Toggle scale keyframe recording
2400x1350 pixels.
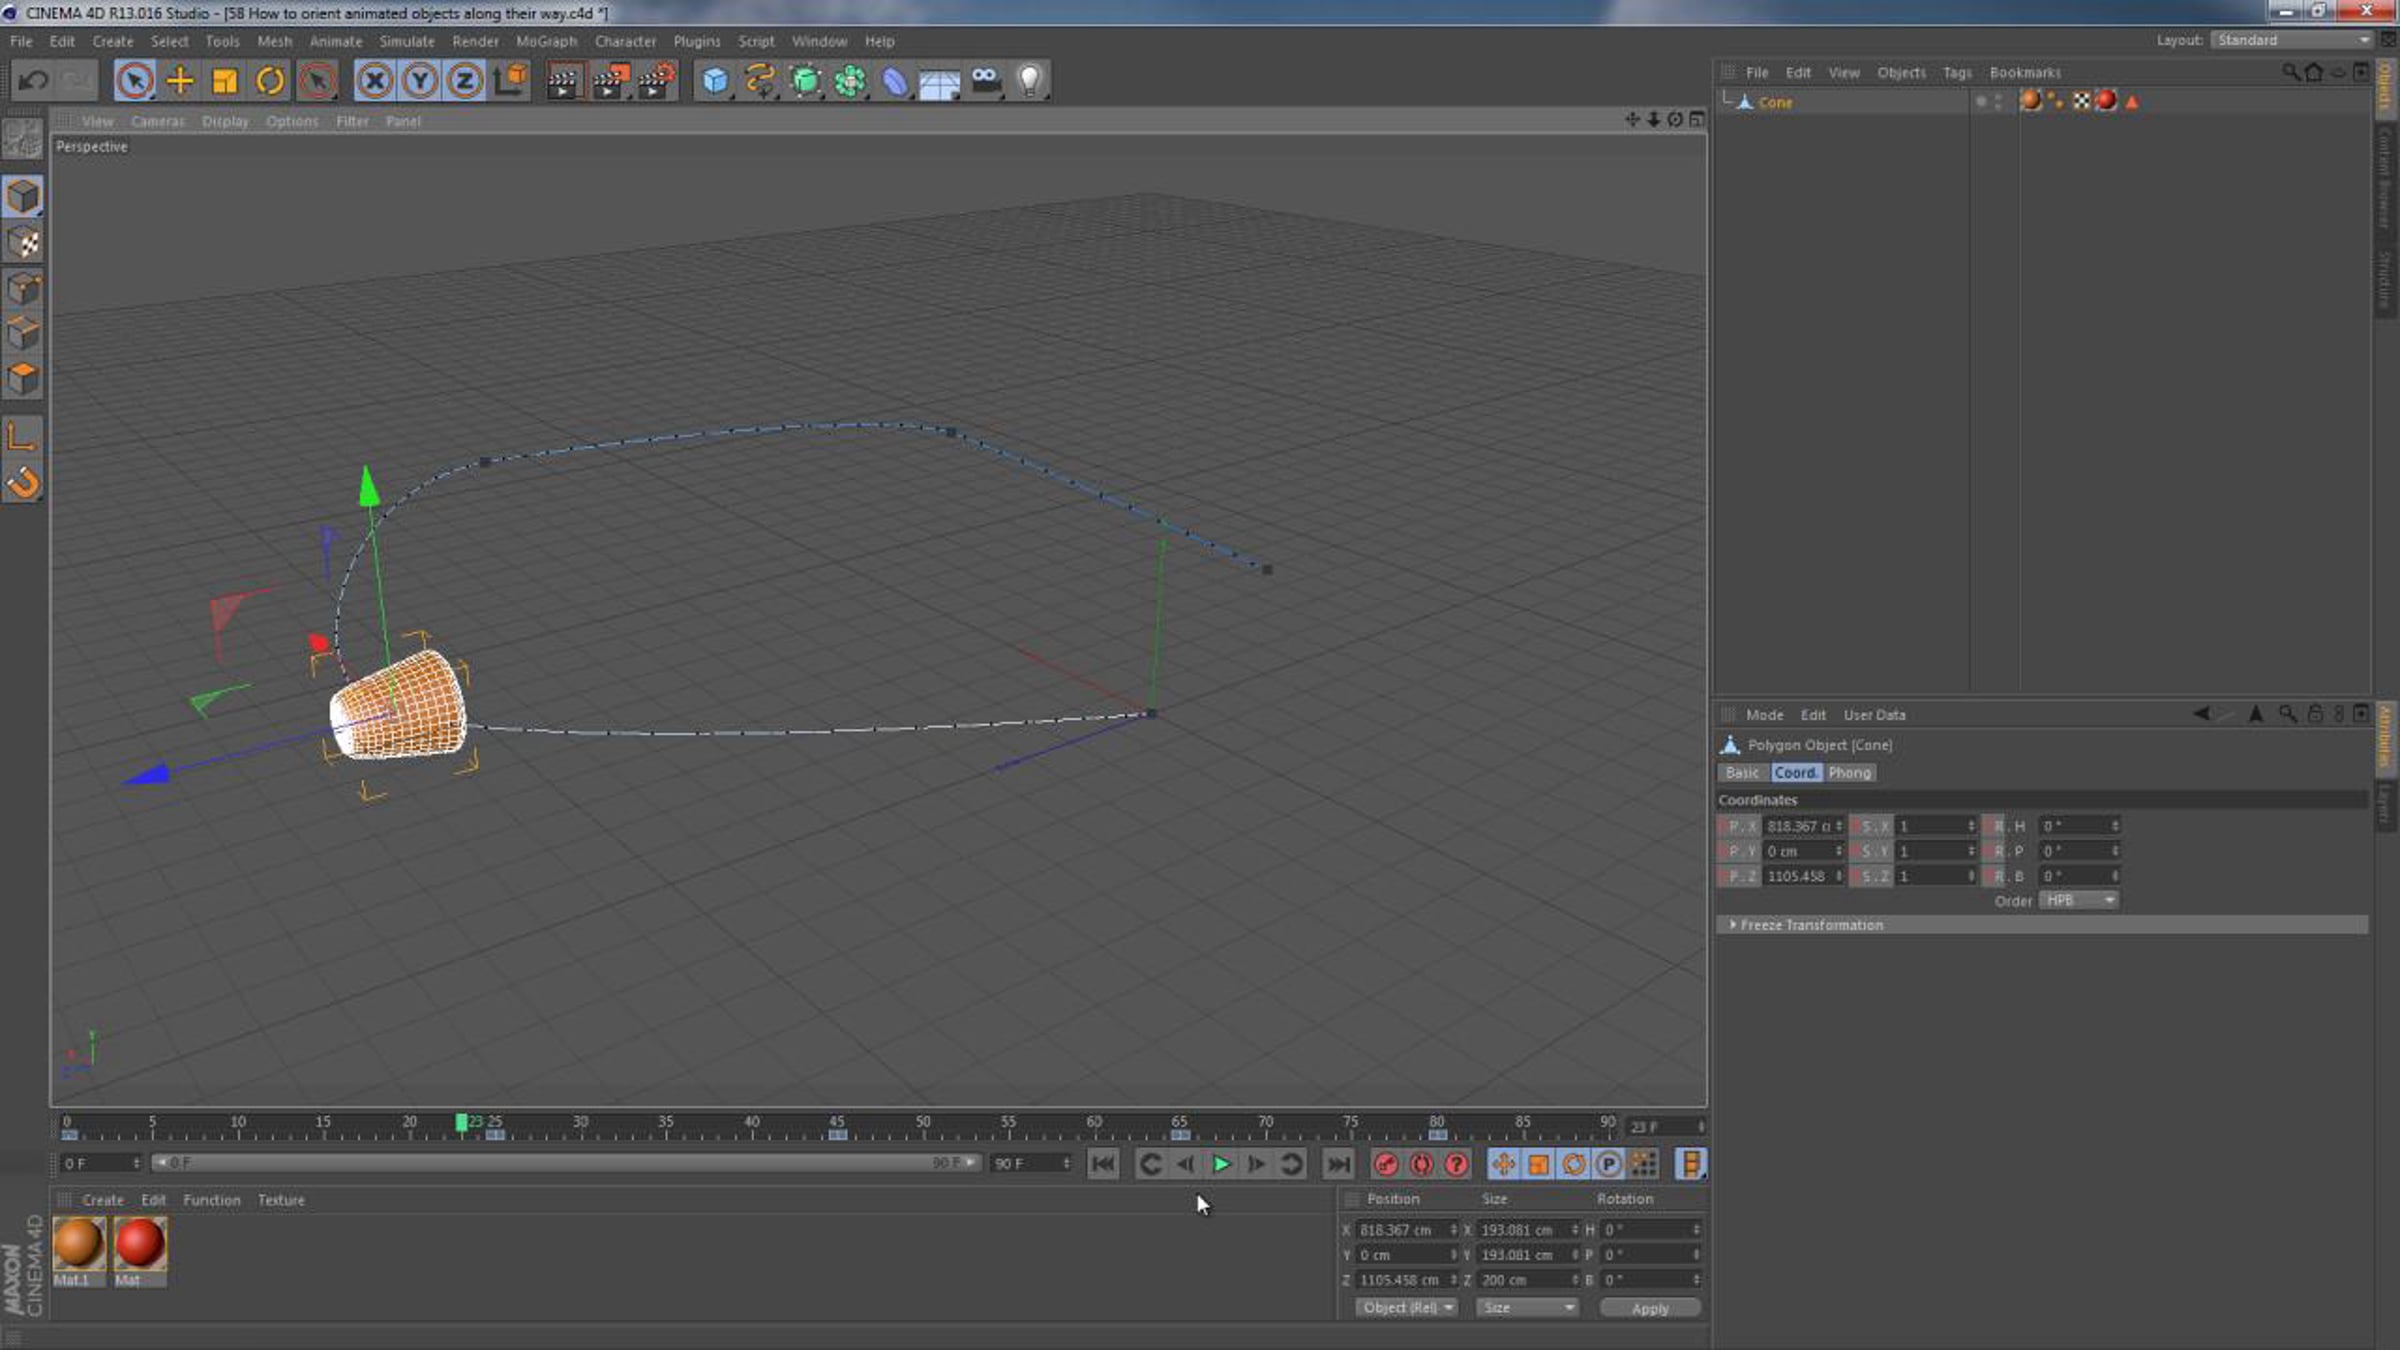[1538, 1164]
